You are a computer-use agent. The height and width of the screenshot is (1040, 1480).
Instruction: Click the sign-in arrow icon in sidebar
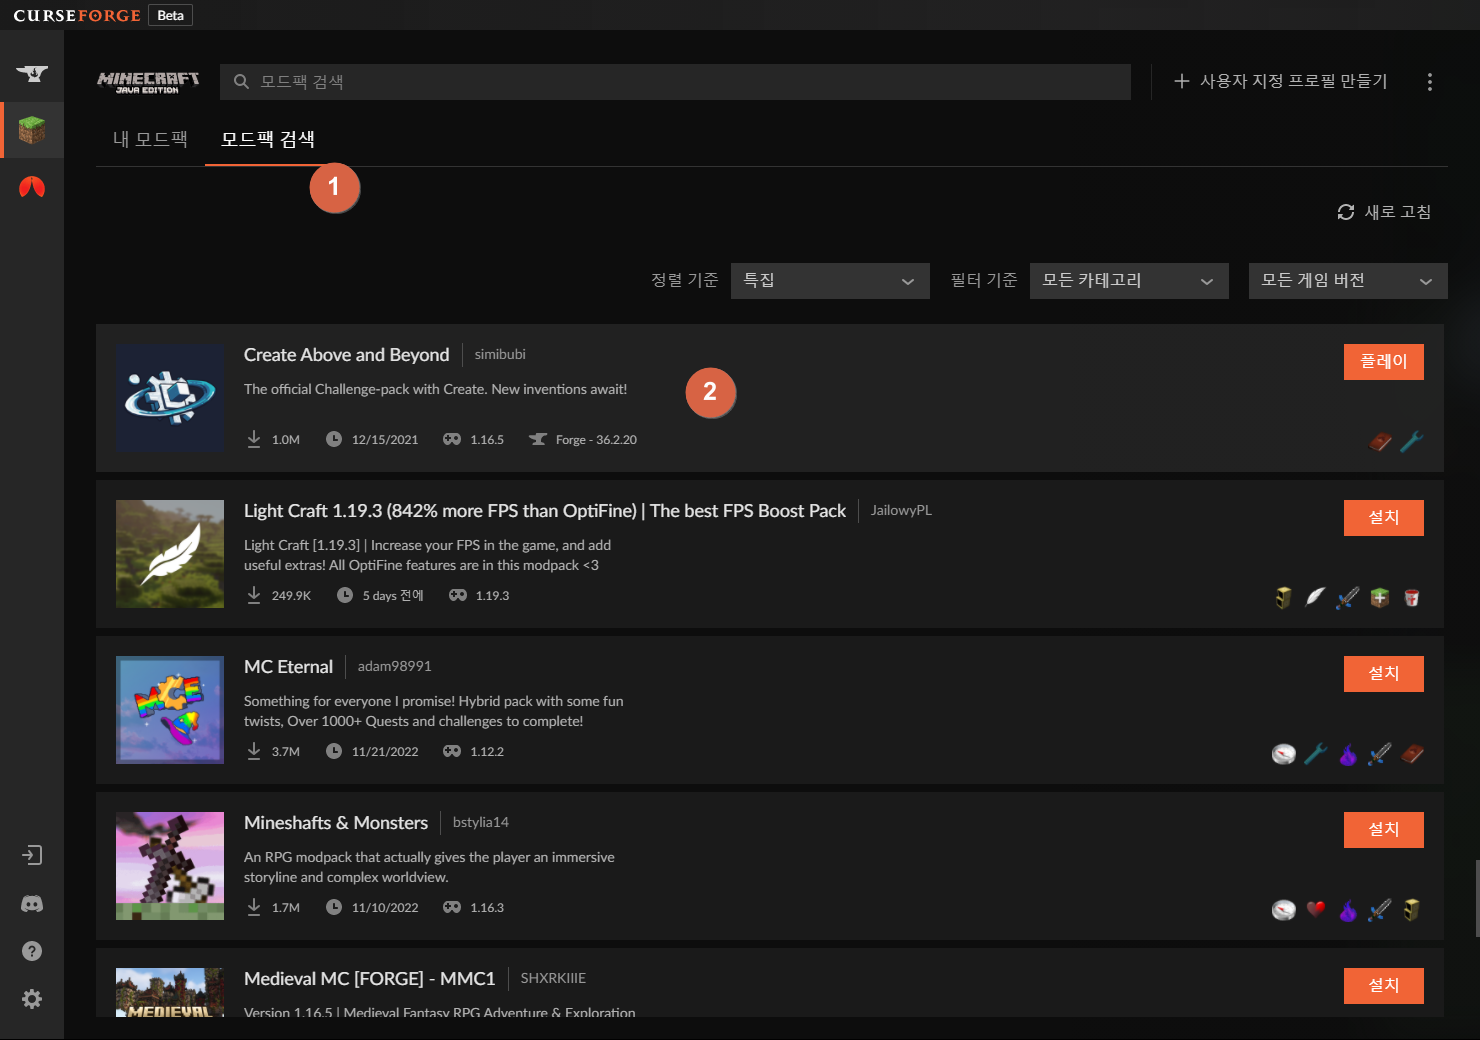32,855
